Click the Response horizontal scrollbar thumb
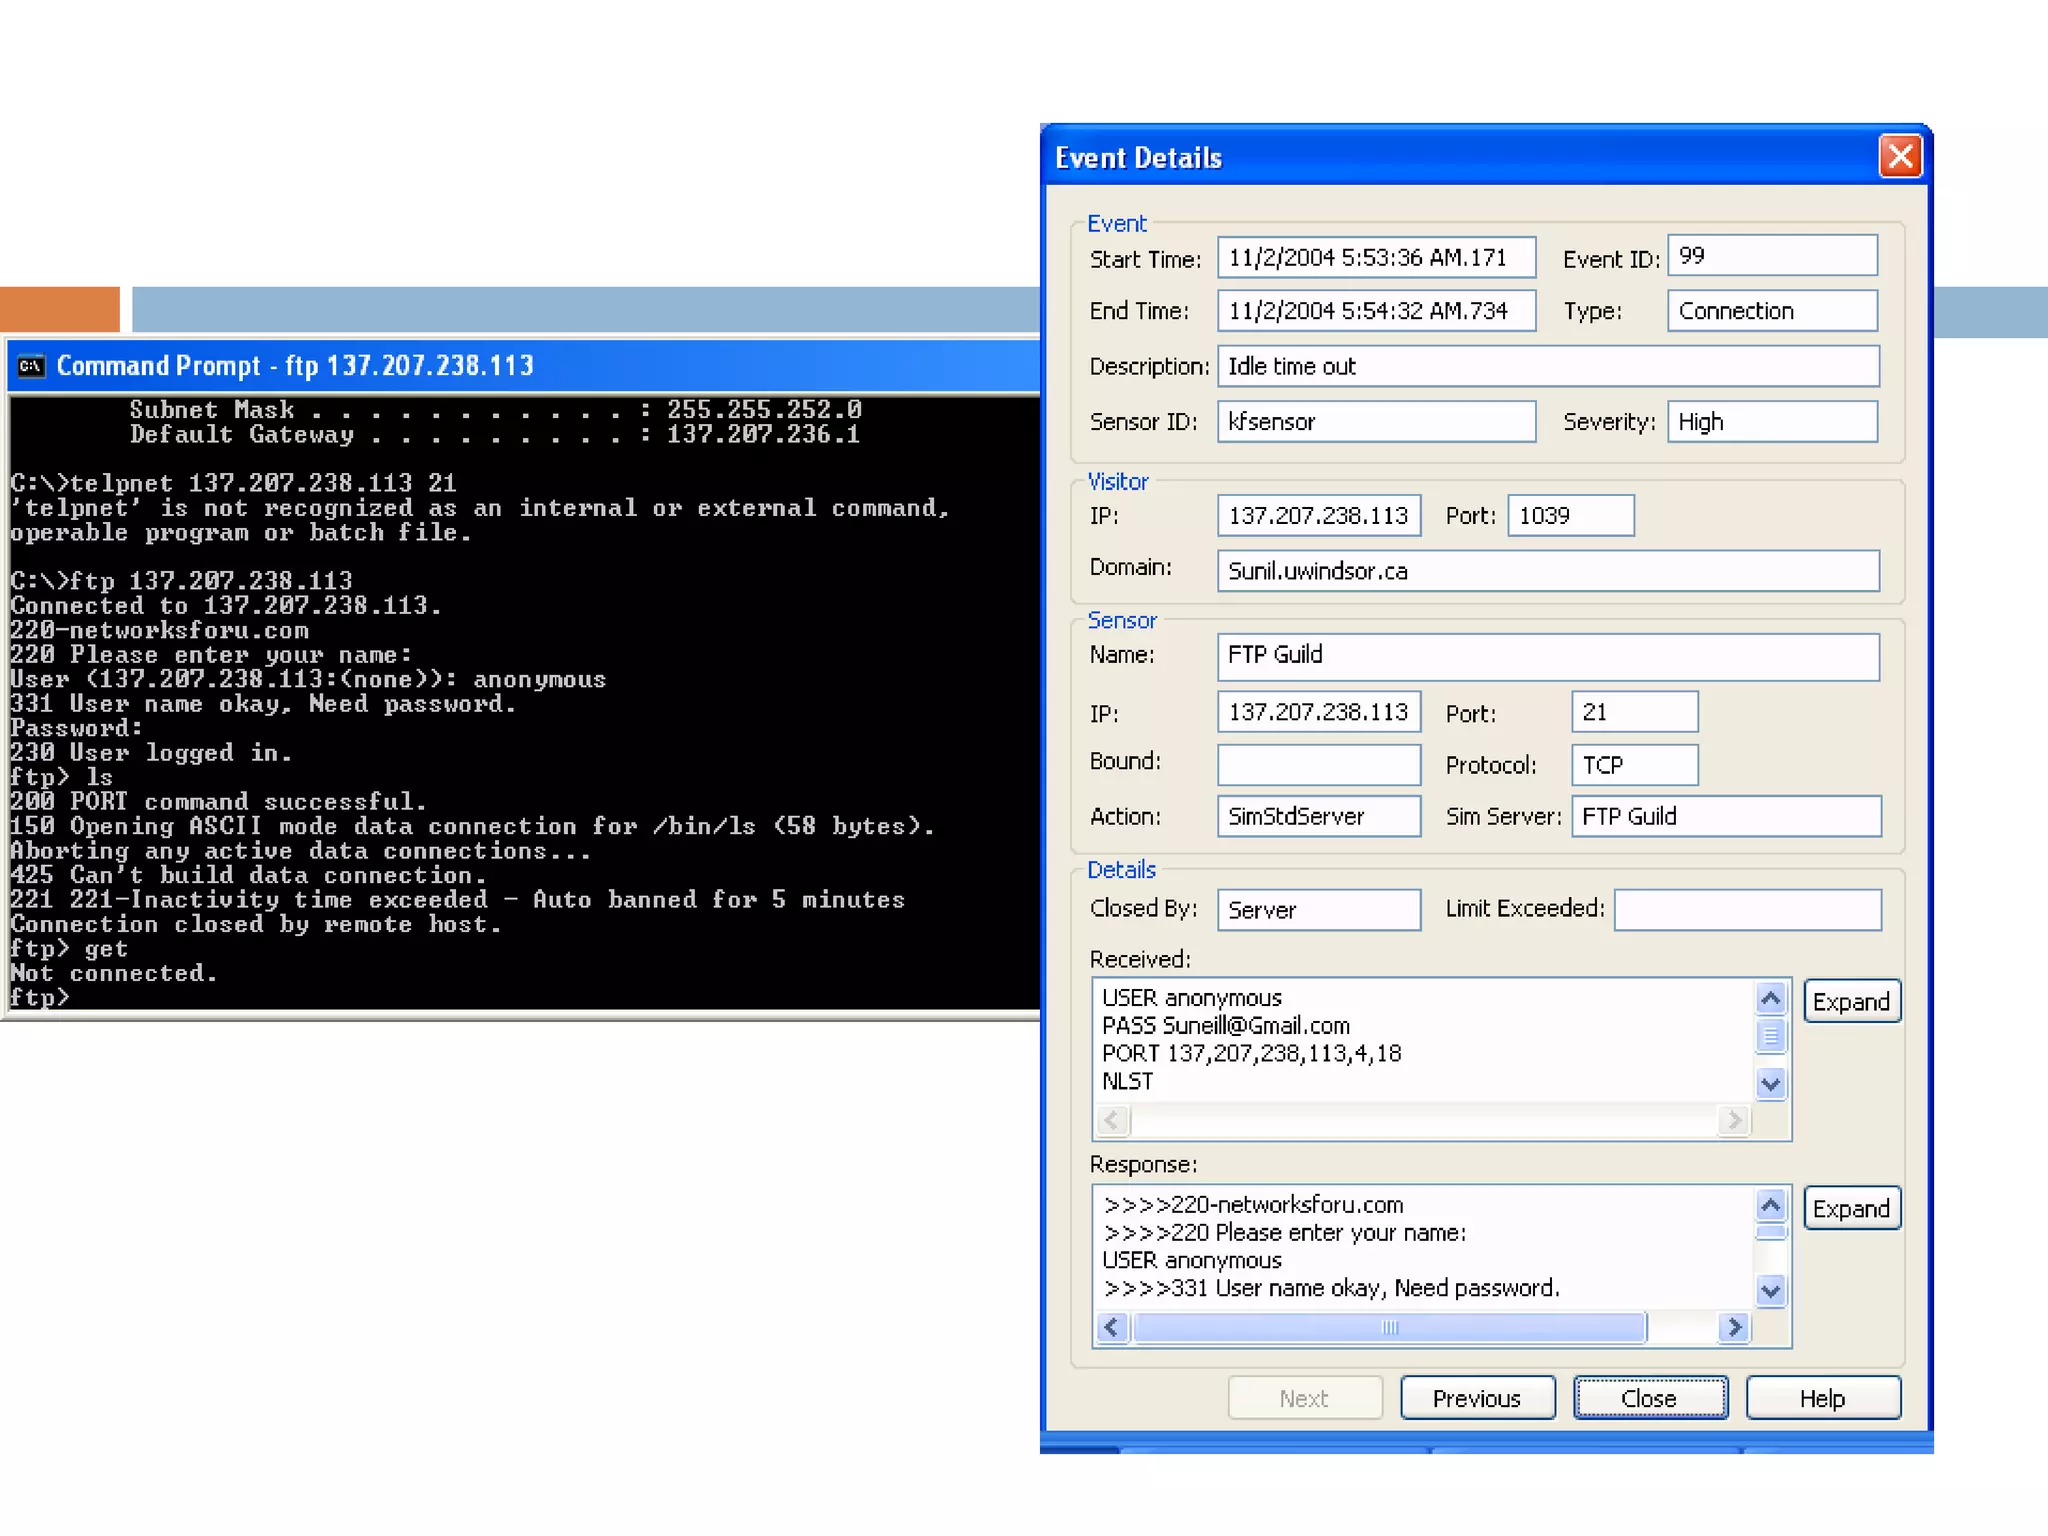Image resolution: width=2048 pixels, height=1536 pixels. [x=1390, y=1327]
